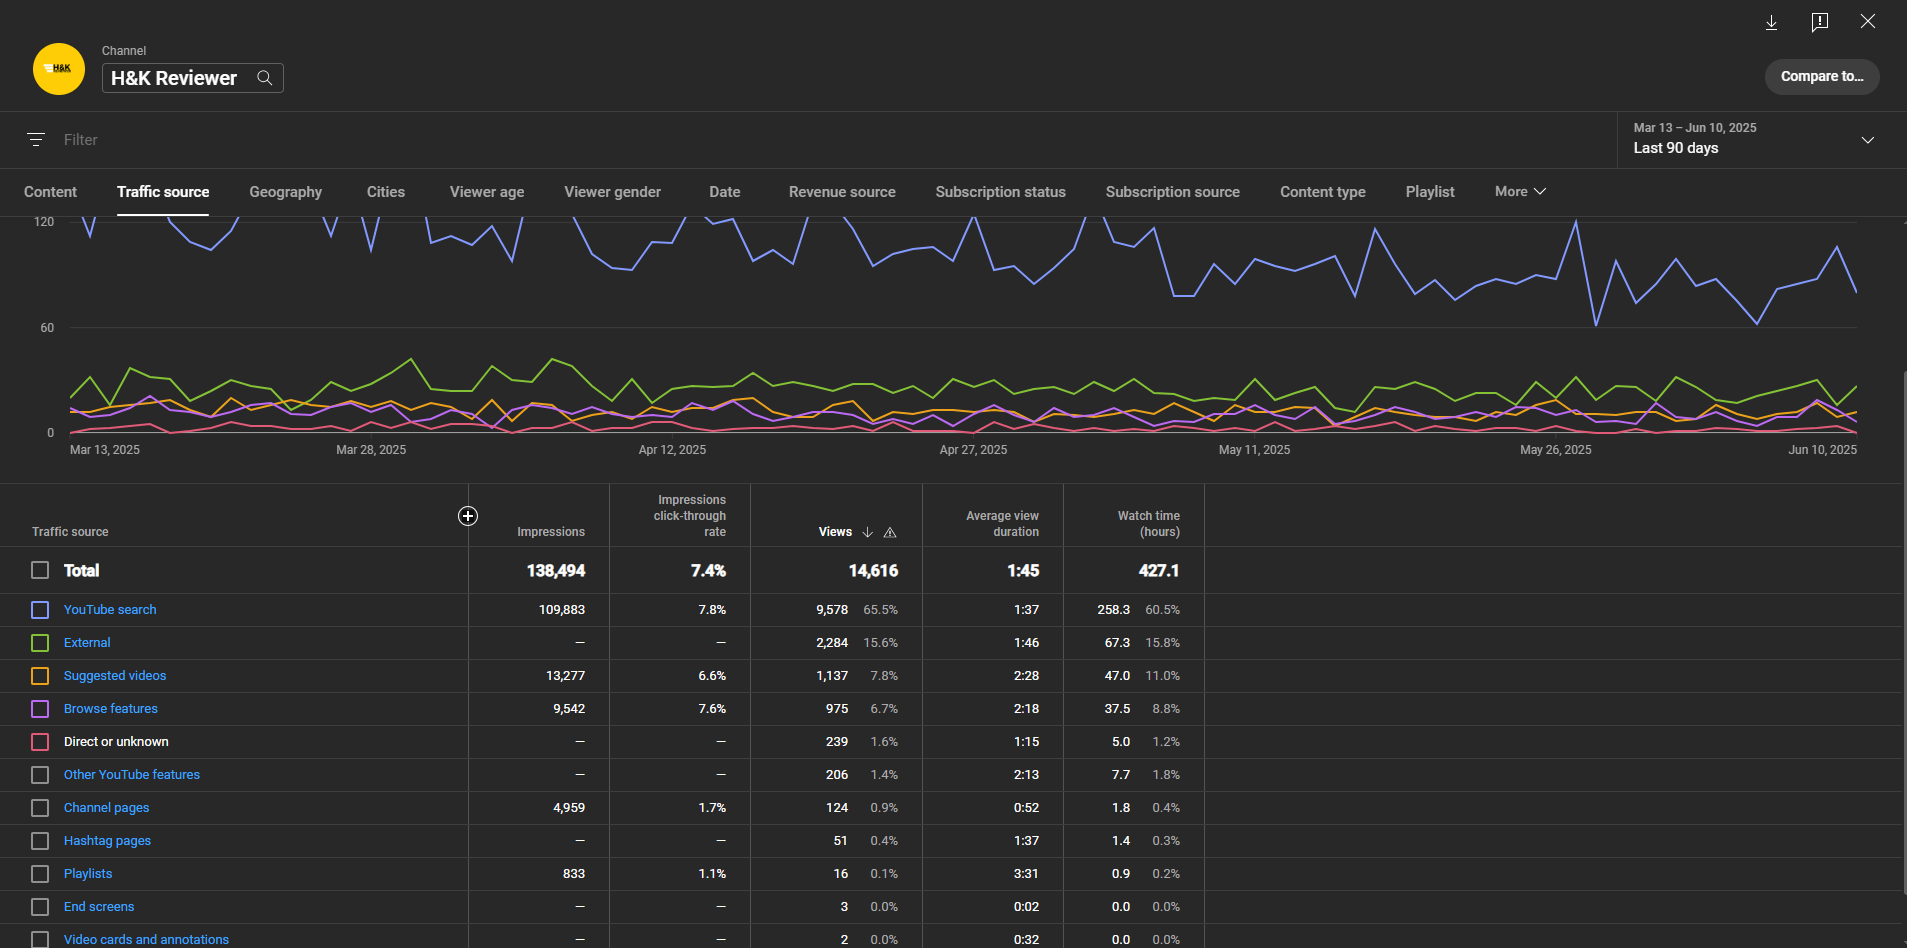Enable the End screens checkbox
1907x948 pixels.
pos(40,907)
